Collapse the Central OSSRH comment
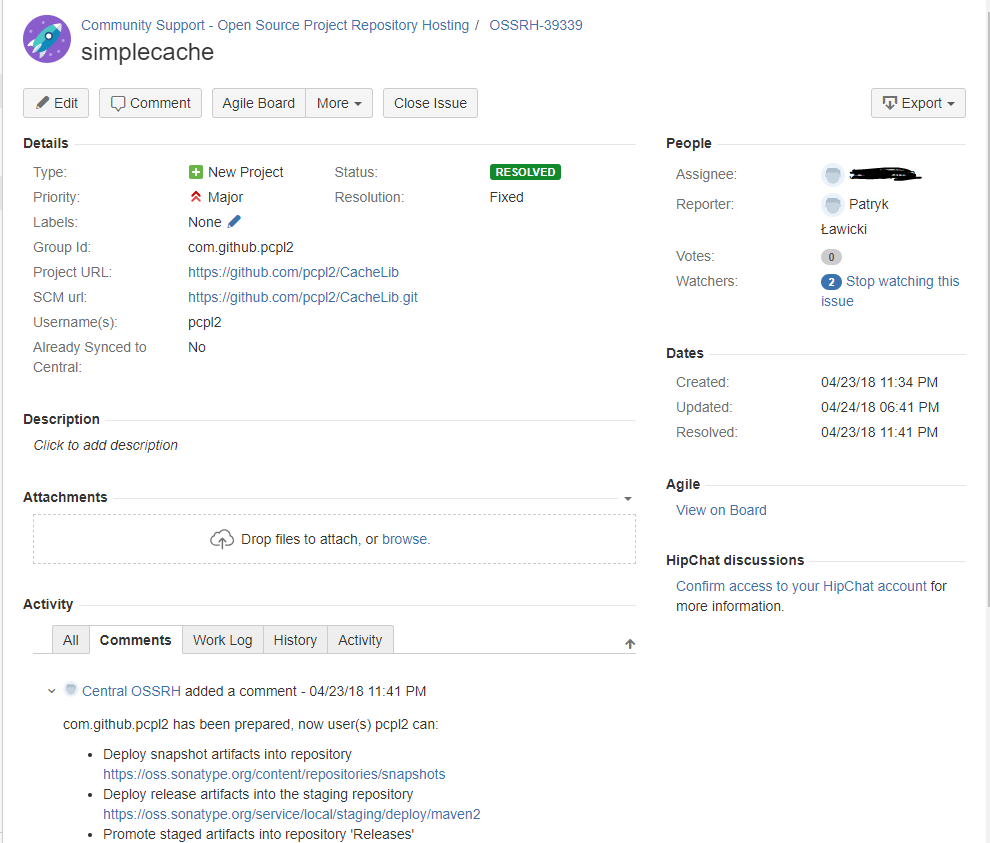The image size is (990, 843). (x=52, y=691)
